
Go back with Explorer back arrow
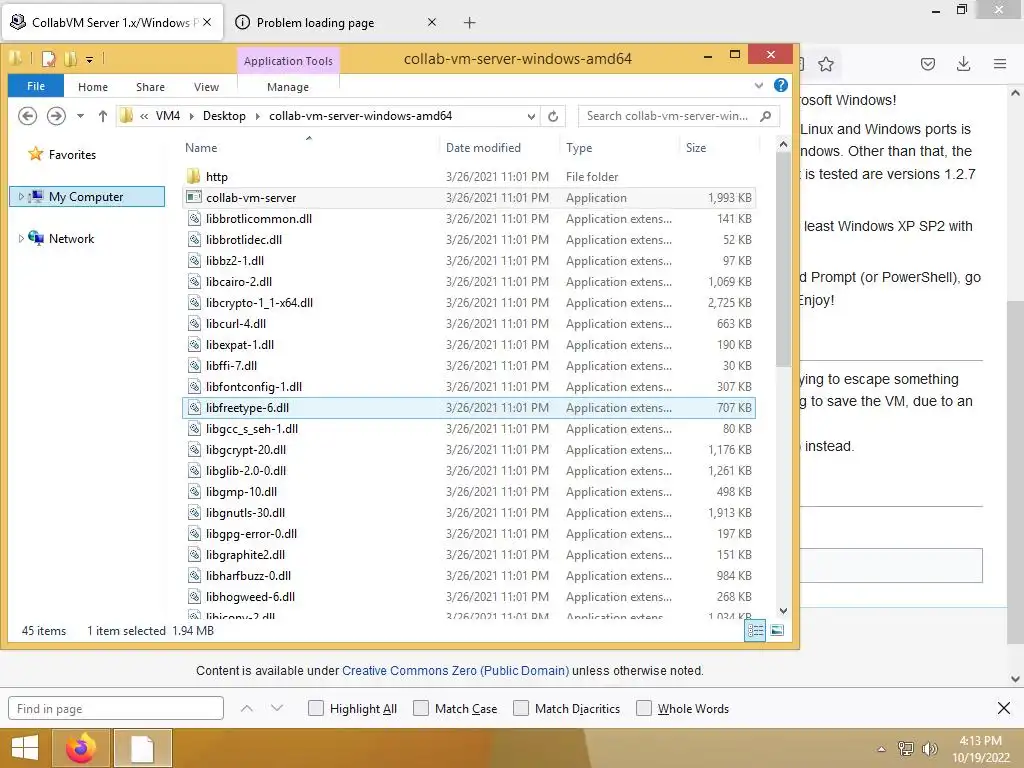click(x=27, y=116)
